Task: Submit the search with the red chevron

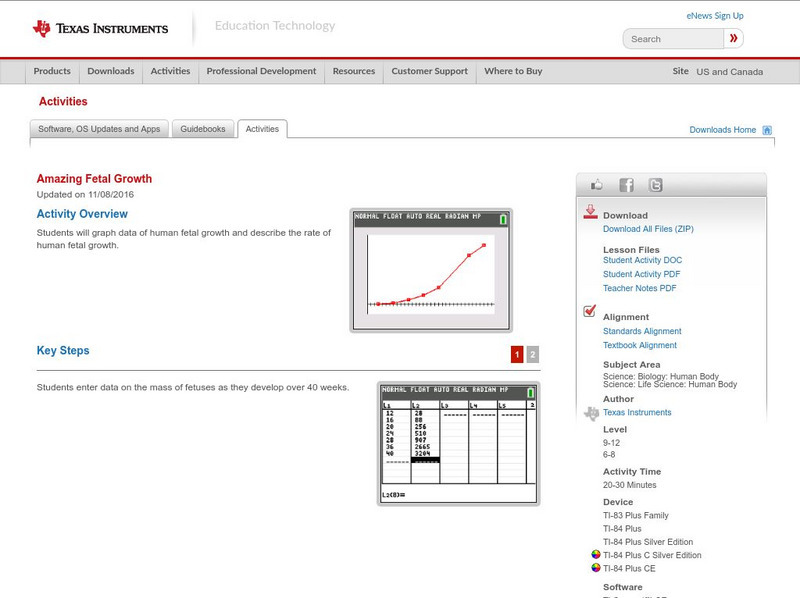Action: 733,38
